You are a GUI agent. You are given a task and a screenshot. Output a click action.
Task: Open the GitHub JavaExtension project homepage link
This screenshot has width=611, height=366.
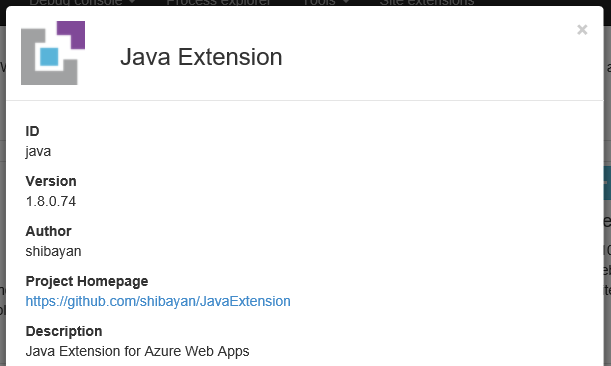(158, 301)
